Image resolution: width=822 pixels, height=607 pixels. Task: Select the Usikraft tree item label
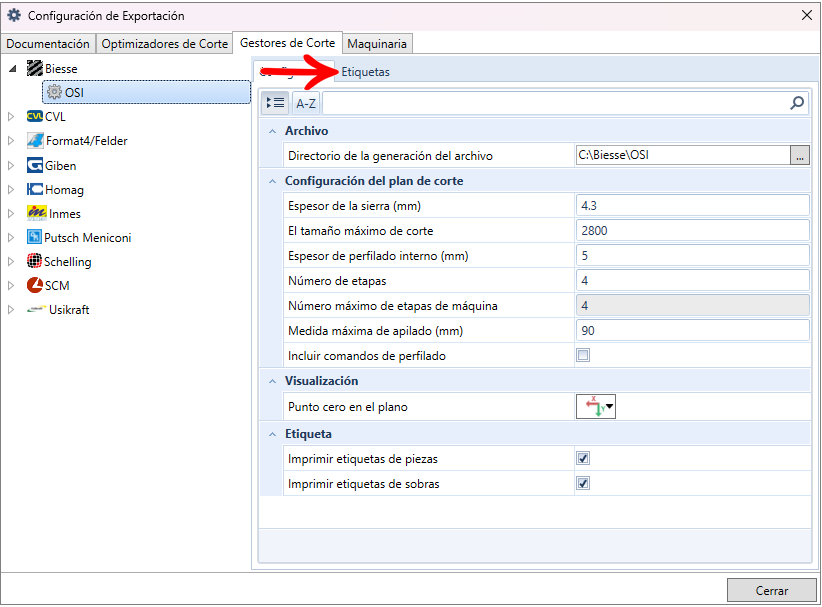pyautogui.click(x=69, y=309)
